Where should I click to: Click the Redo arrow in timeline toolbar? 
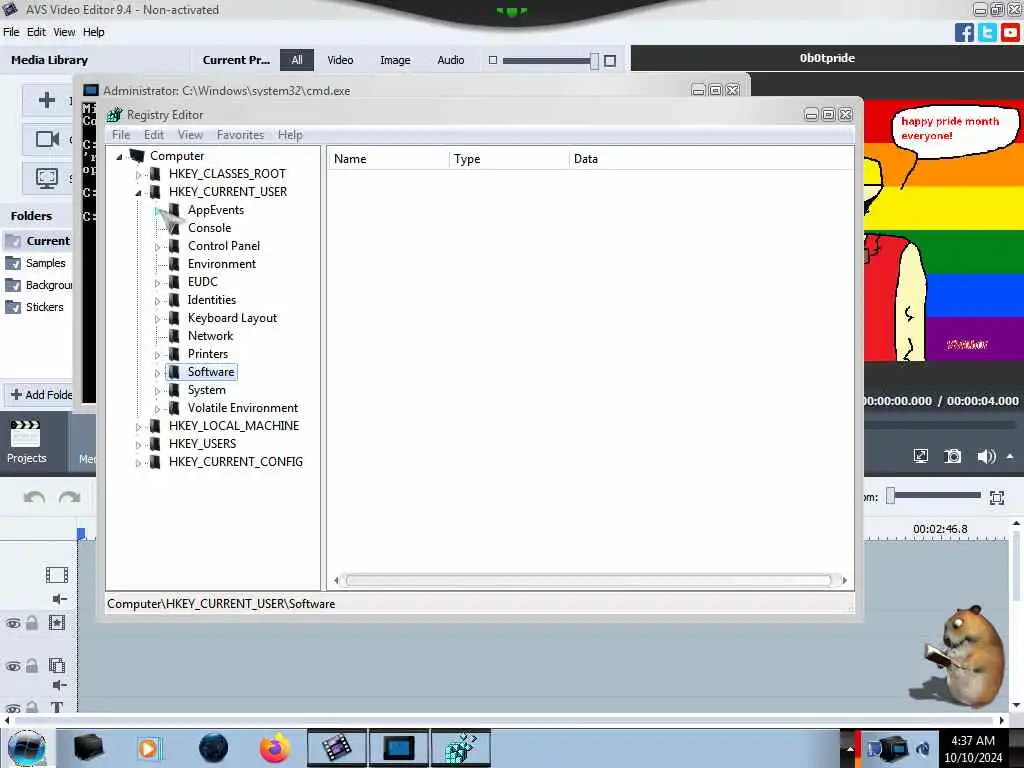click(x=69, y=498)
